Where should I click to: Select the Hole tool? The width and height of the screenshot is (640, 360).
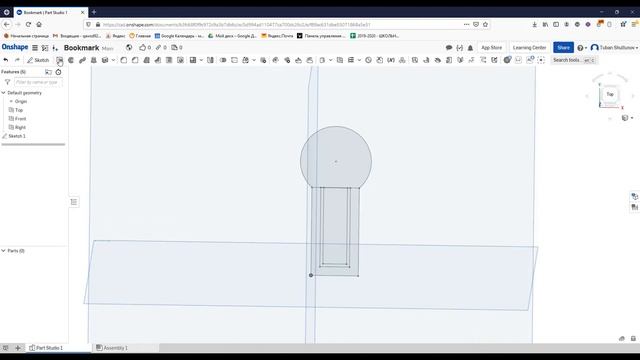(180, 60)
